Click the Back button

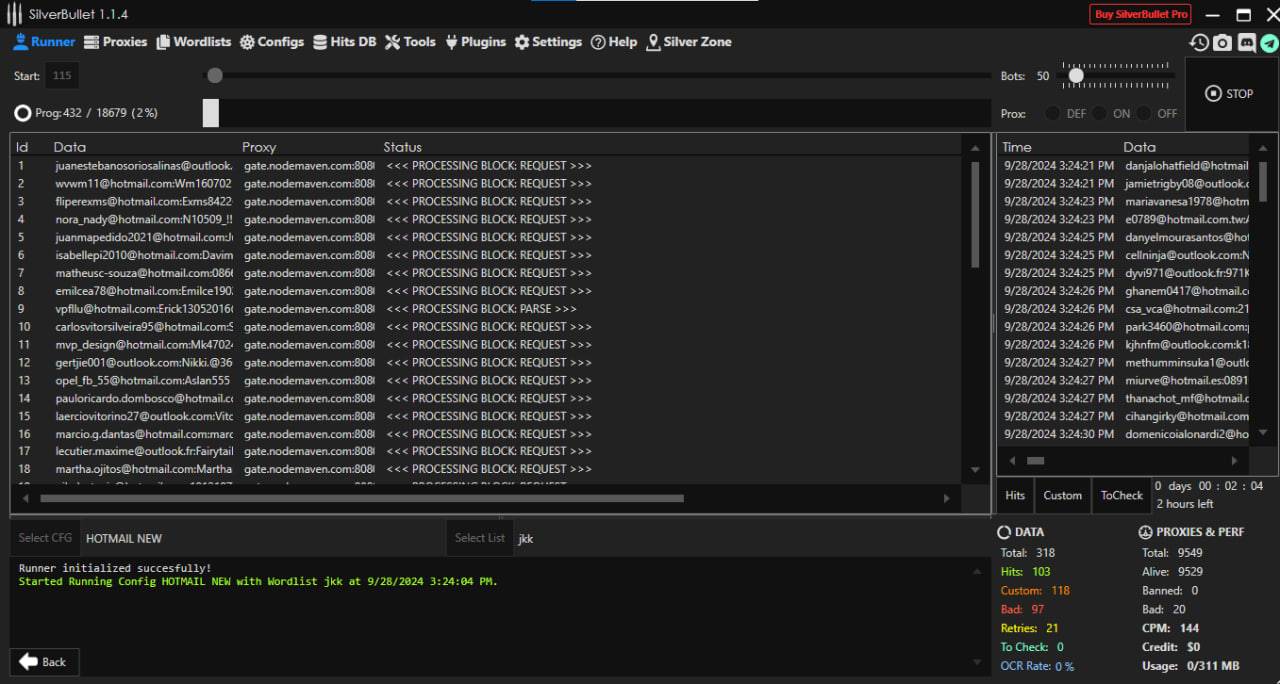44,661
